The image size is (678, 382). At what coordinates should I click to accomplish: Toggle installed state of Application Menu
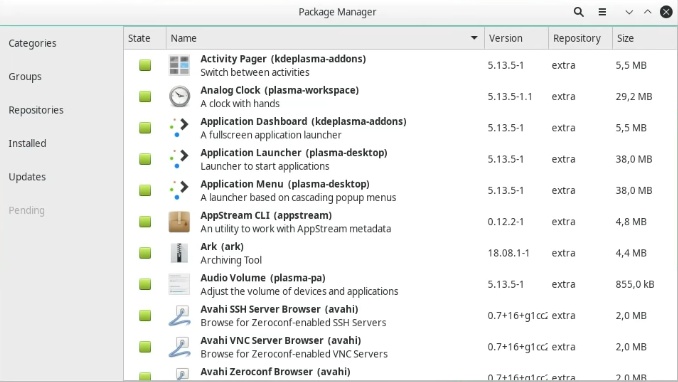tap(145, 190)
